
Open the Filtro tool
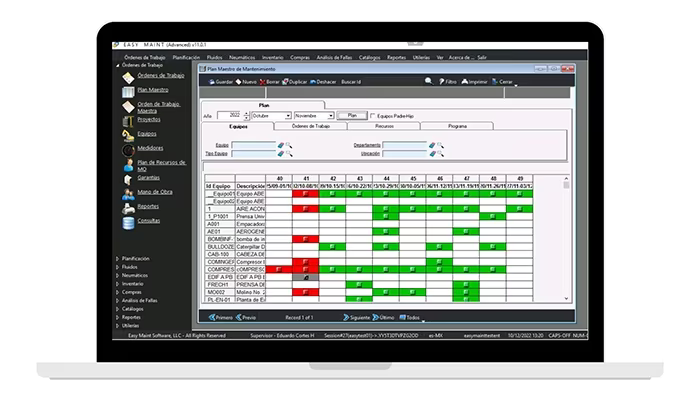click(447, 82)
